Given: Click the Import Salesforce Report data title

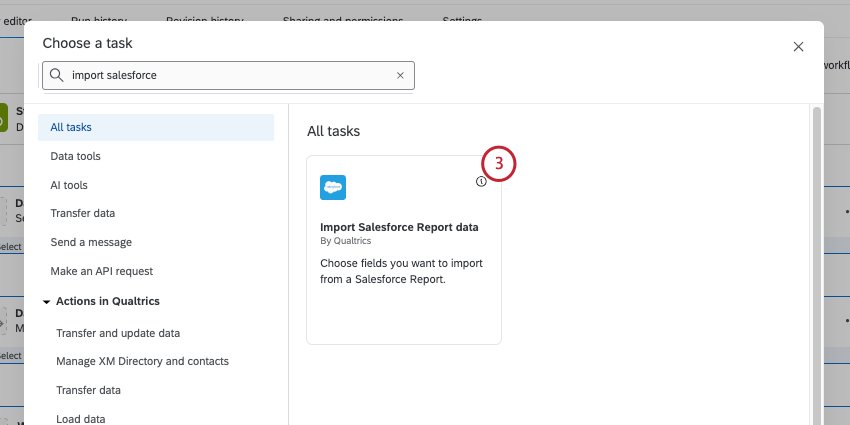Looking at the screenshot, I should tap(399, 227).
